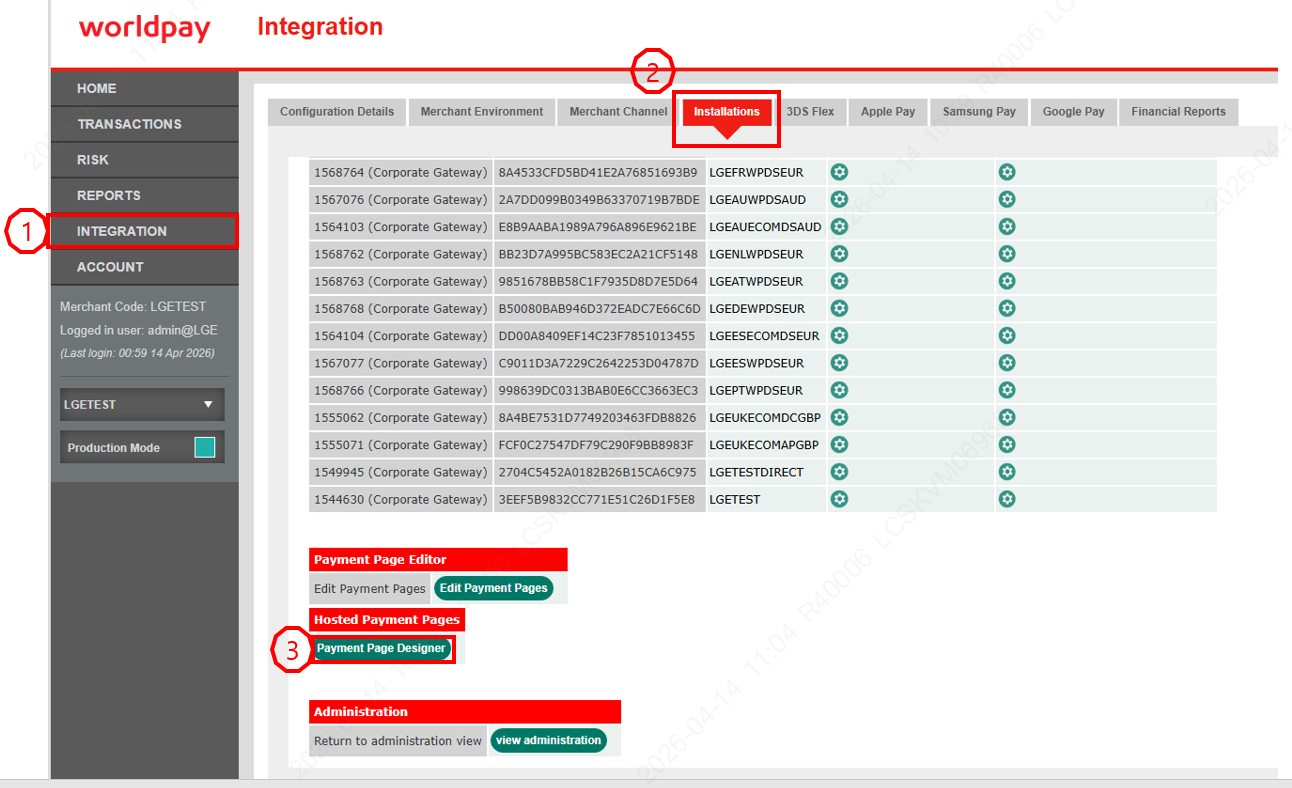Click the view administration button

pyautogui.click(x=548, y=741)
